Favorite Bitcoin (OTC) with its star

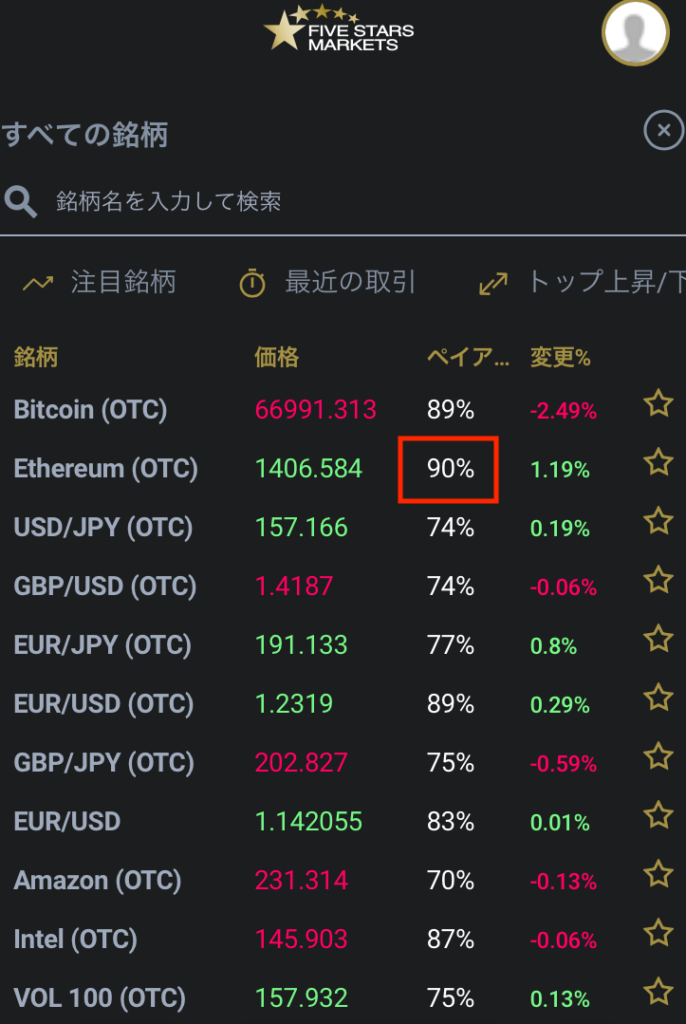pyautogui.click(x=659, y=404)
